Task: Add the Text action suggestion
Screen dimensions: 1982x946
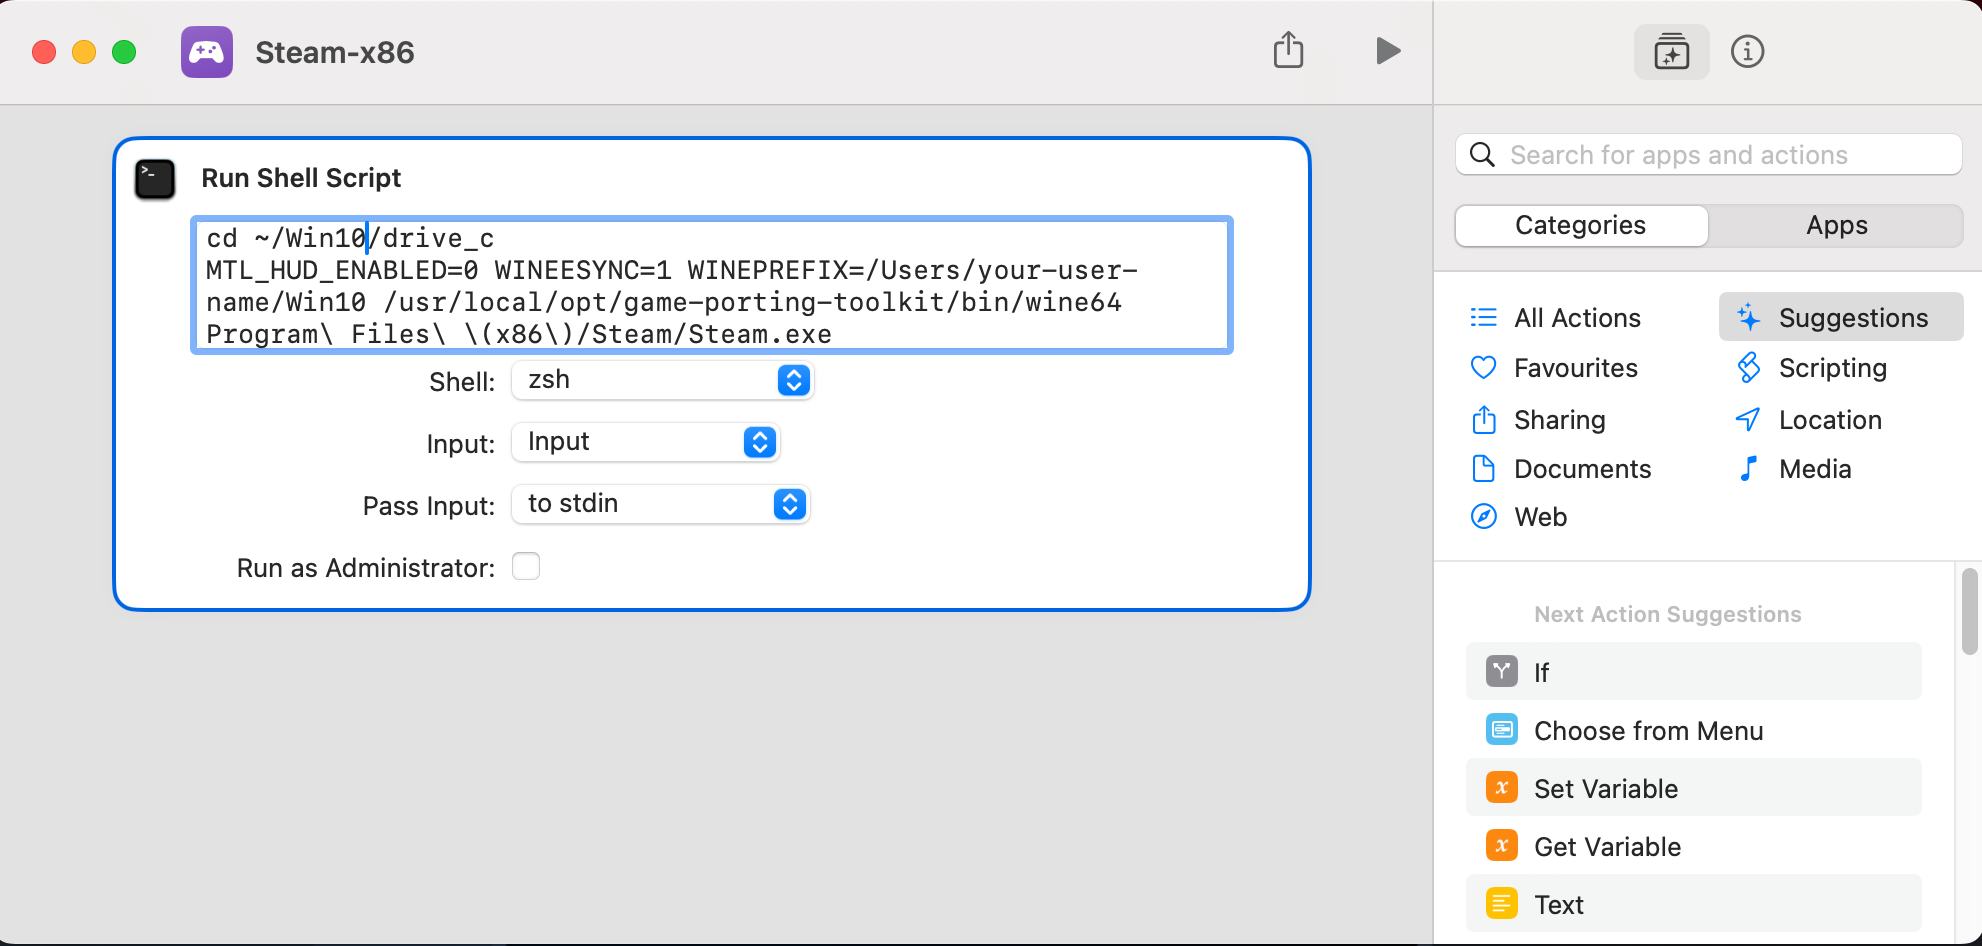Action: click(x=1693, y=904)
